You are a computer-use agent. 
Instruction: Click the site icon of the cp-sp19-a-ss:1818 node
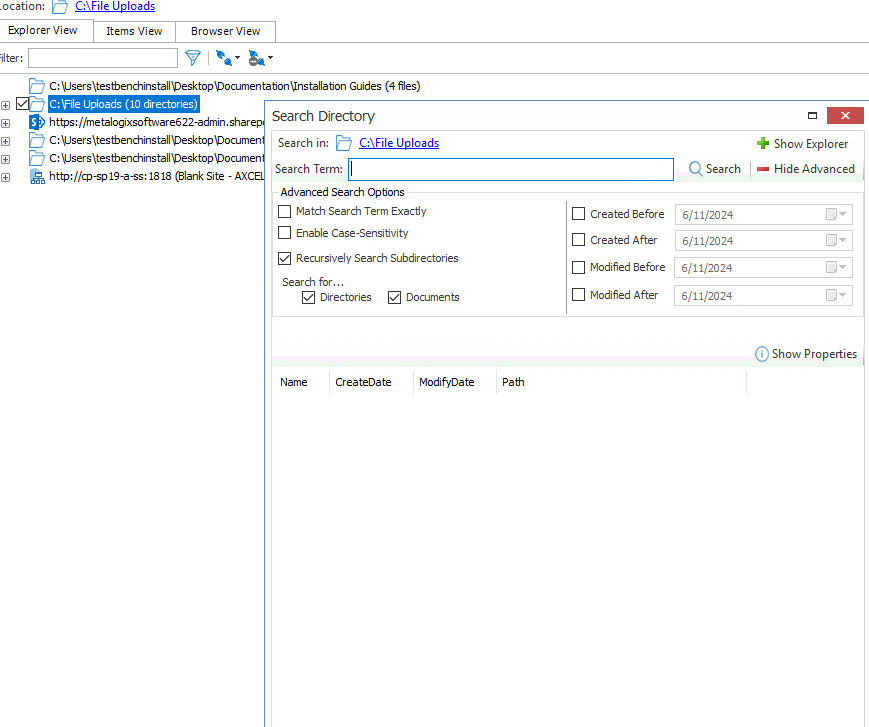pyautogui.click(x=37, y=176)
